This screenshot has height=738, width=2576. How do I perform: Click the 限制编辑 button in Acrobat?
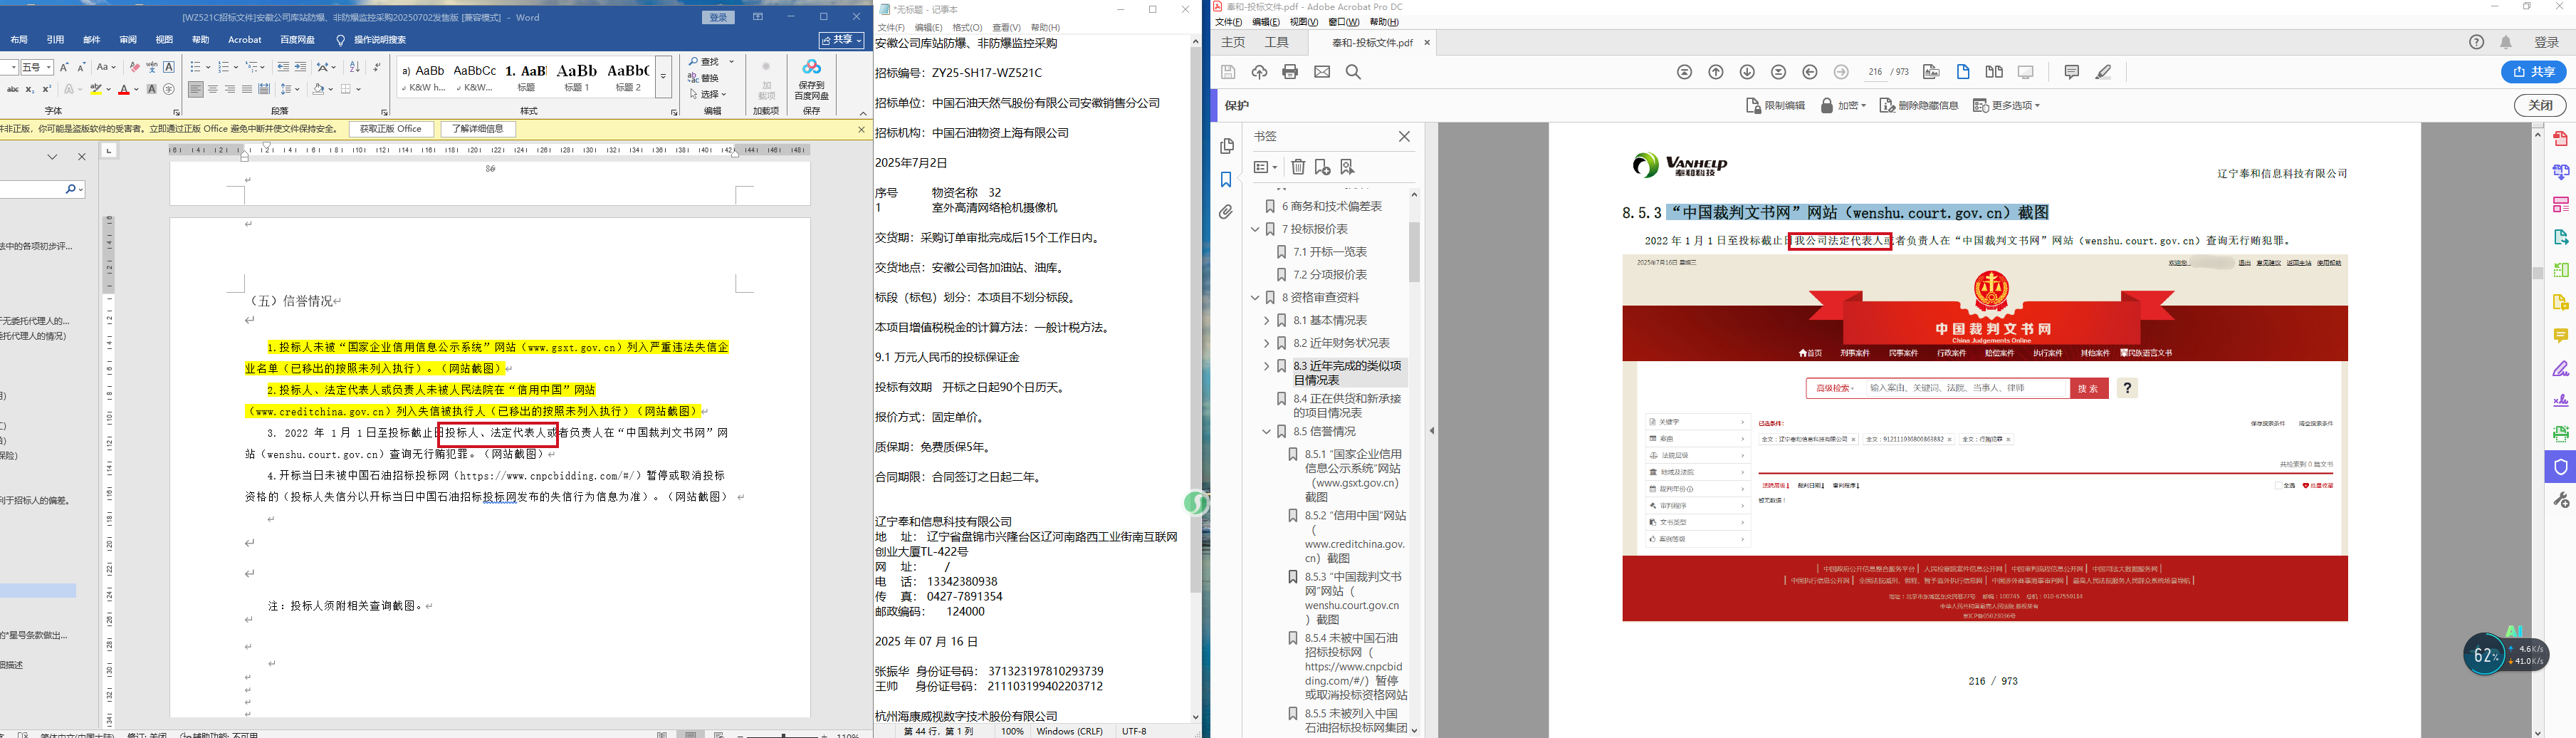tap(1776, 105)
